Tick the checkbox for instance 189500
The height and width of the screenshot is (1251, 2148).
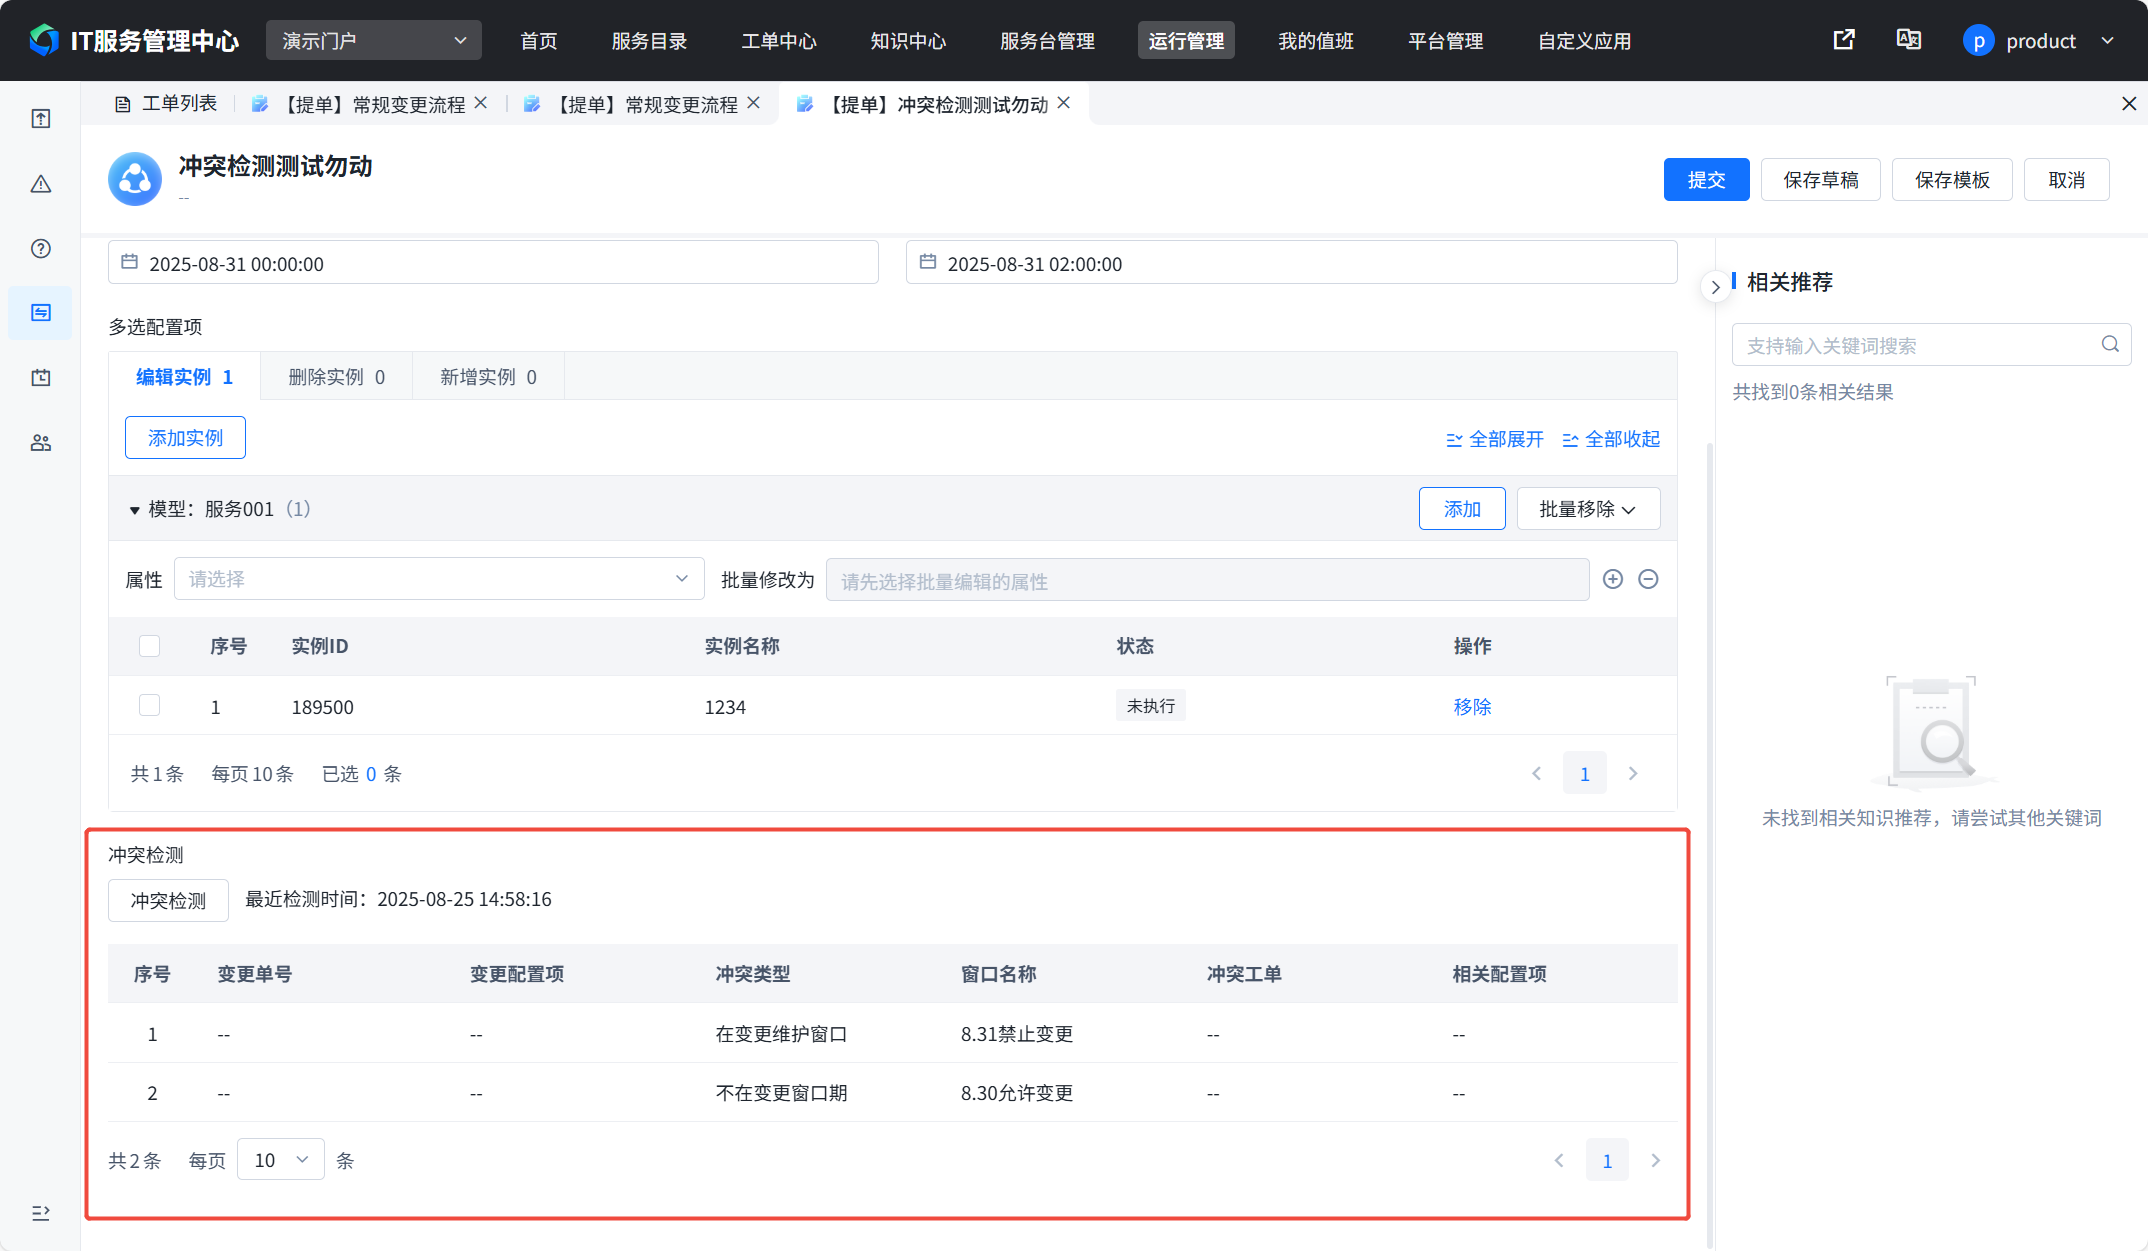click(x=150, y=706)
